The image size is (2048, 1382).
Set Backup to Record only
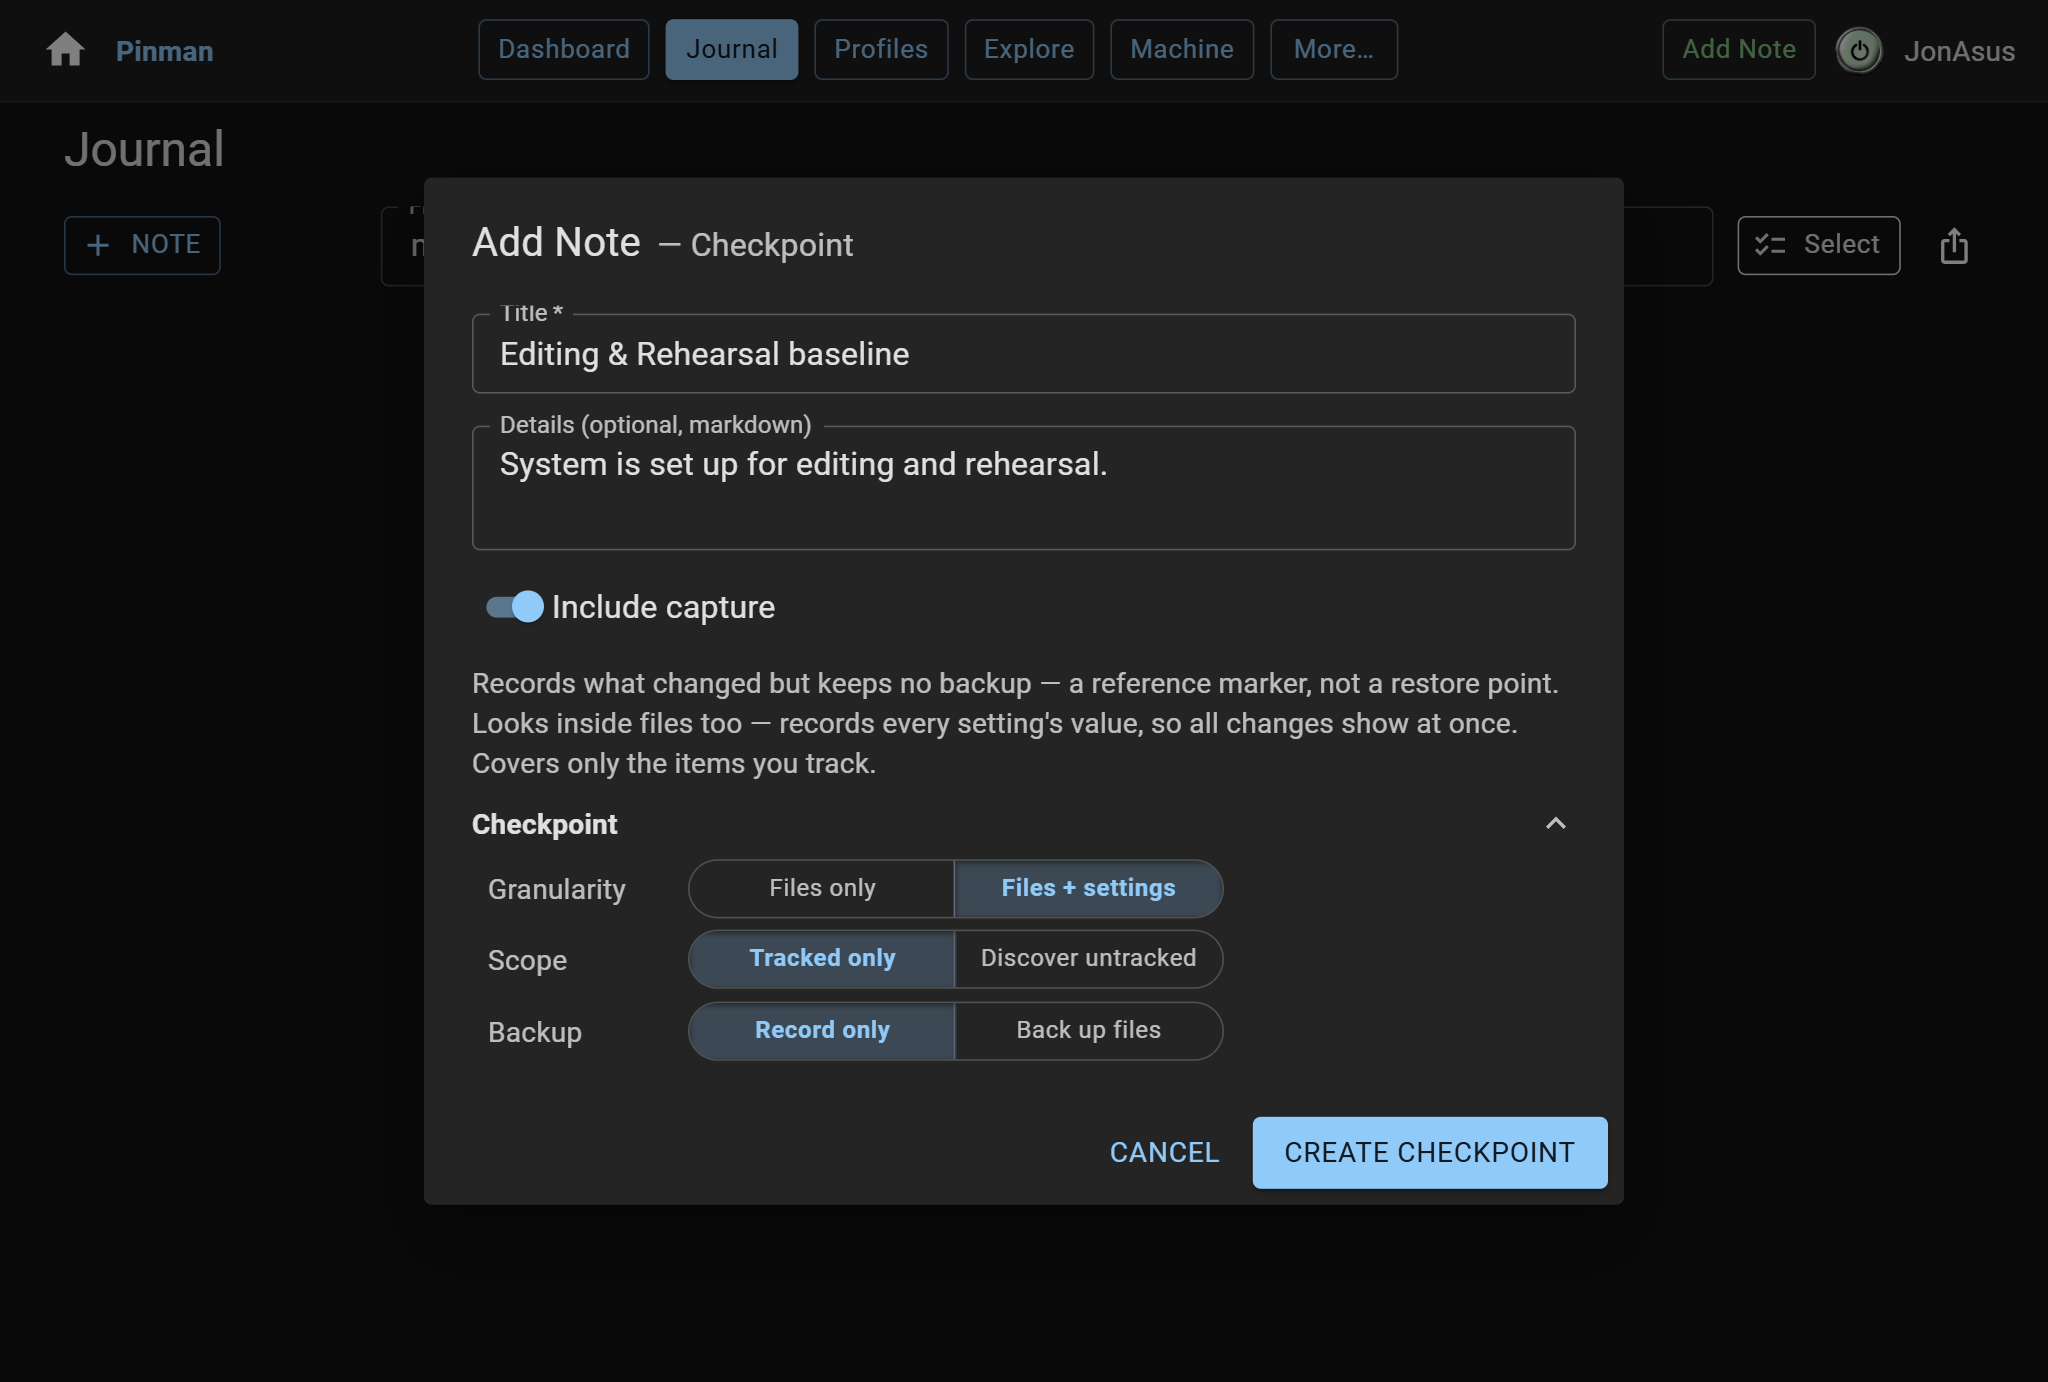click(822, 1030)
